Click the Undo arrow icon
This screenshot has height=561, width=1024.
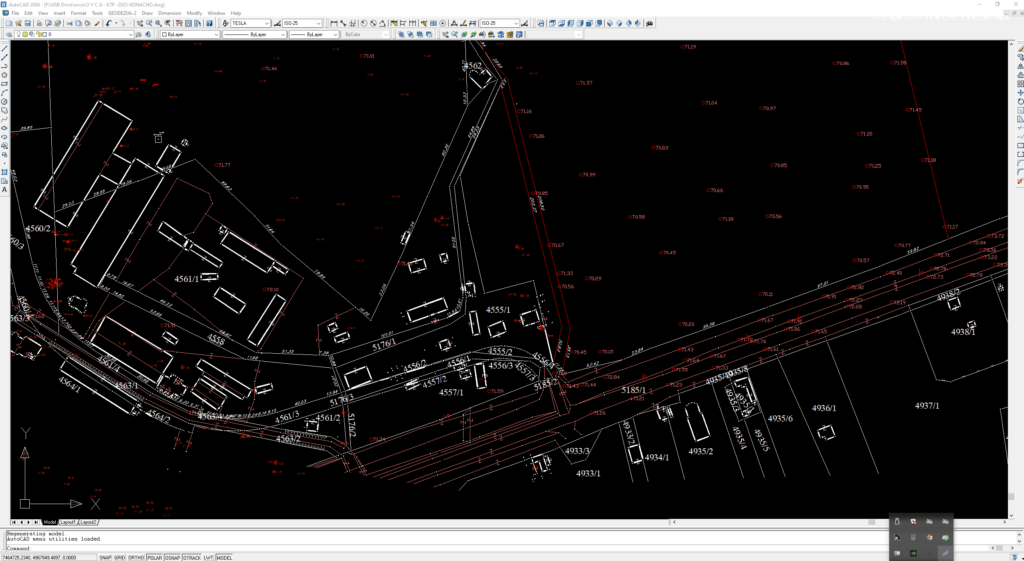pyautogui.click(x=108, y=22)
